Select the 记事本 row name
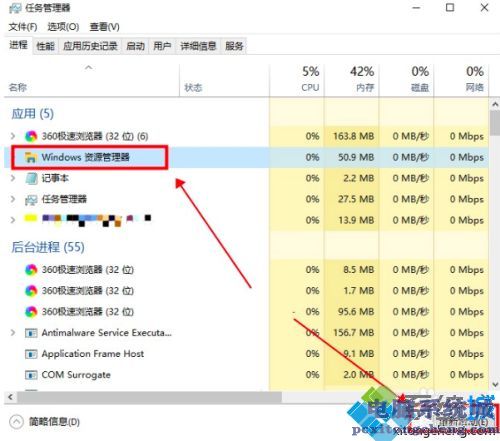The height and width of the screenshot is (441, 500). coord(55,178)
